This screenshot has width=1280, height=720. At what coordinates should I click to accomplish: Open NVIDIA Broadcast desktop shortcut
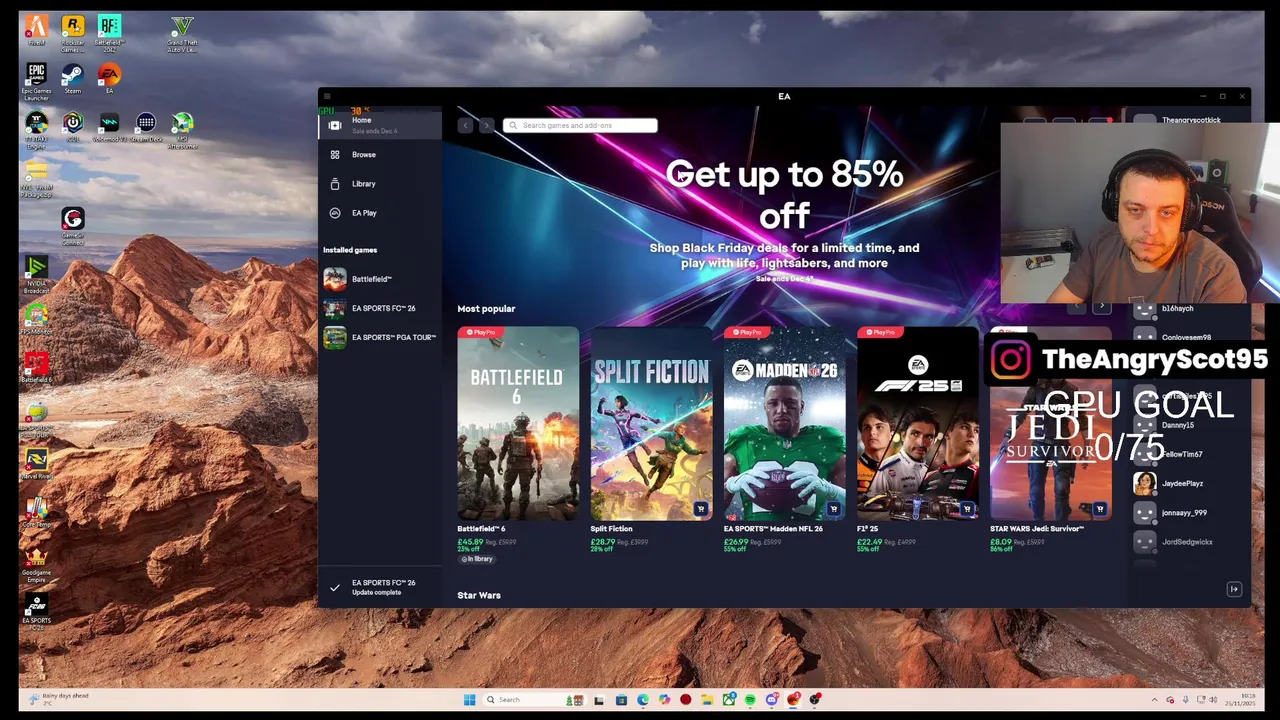[36, 275]
